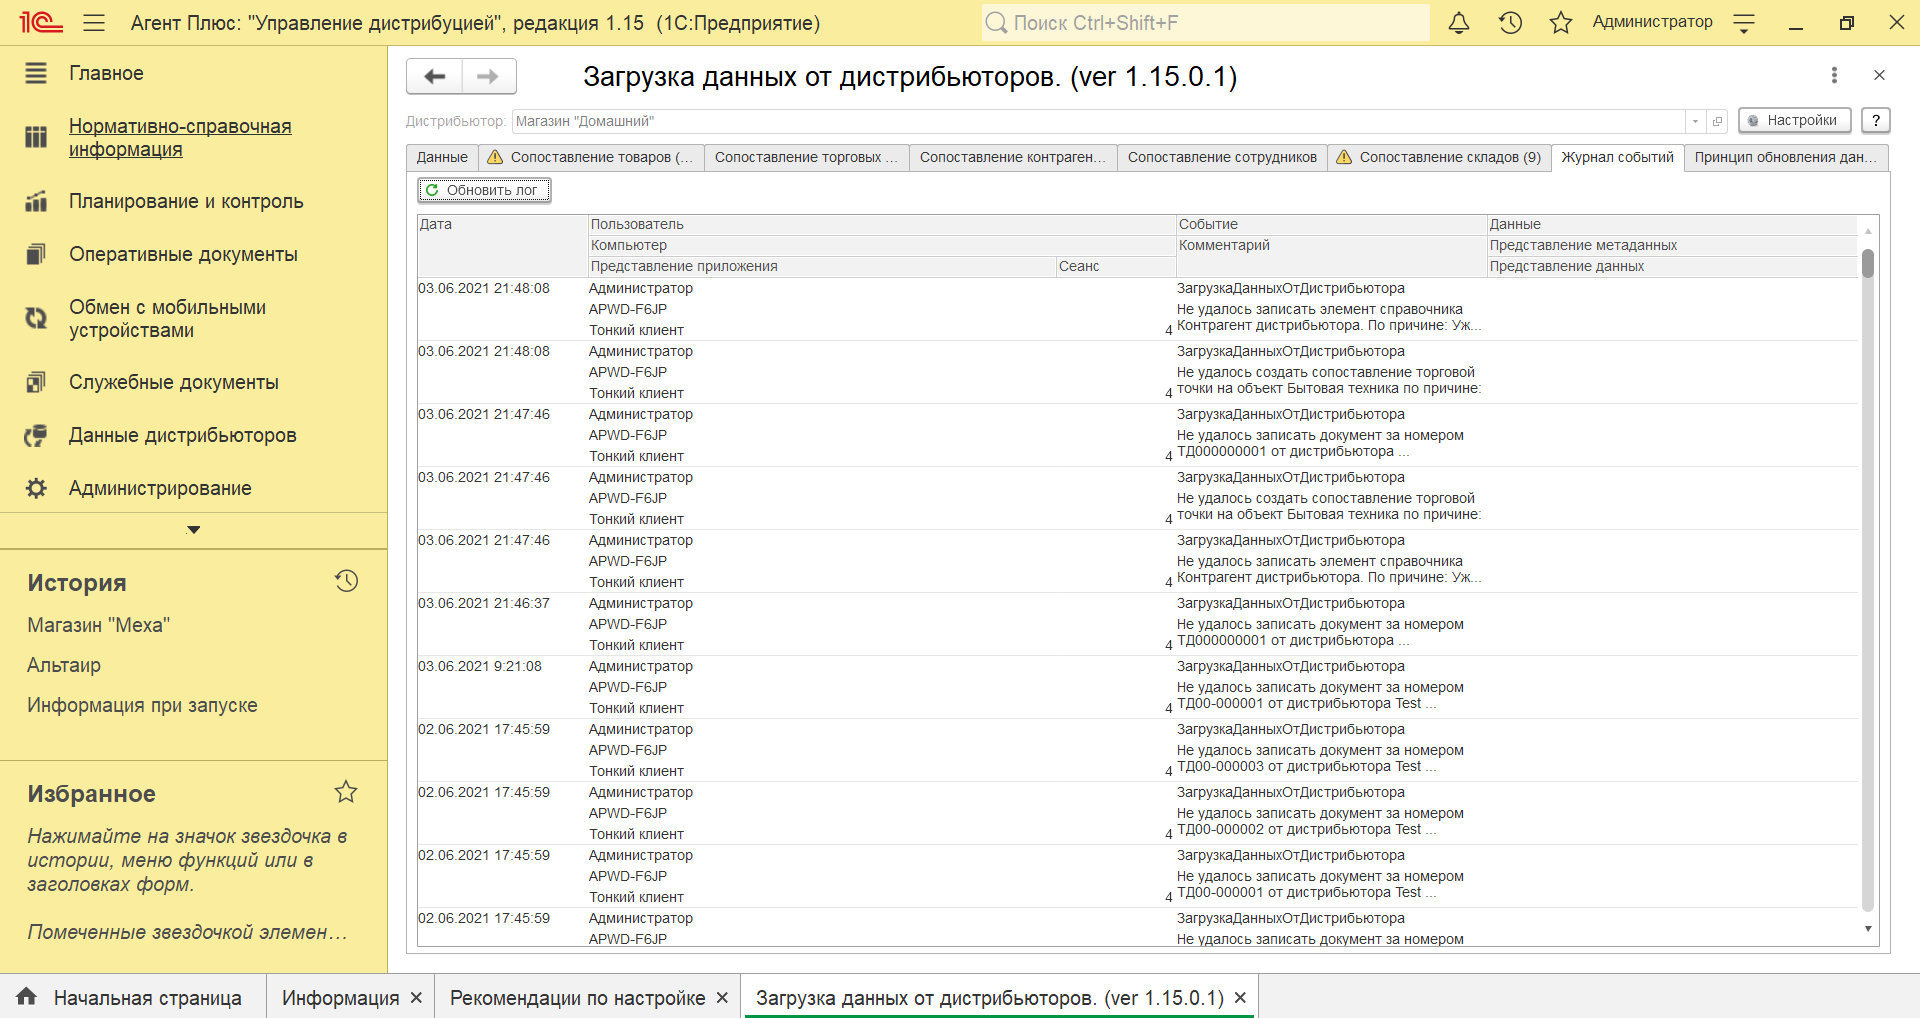Image resolution: width=1920 pixels, height=1018 pixels.
Task: Open Данные дистрибьюторов section
Action: pyautogui.click(x=182, y=435)
